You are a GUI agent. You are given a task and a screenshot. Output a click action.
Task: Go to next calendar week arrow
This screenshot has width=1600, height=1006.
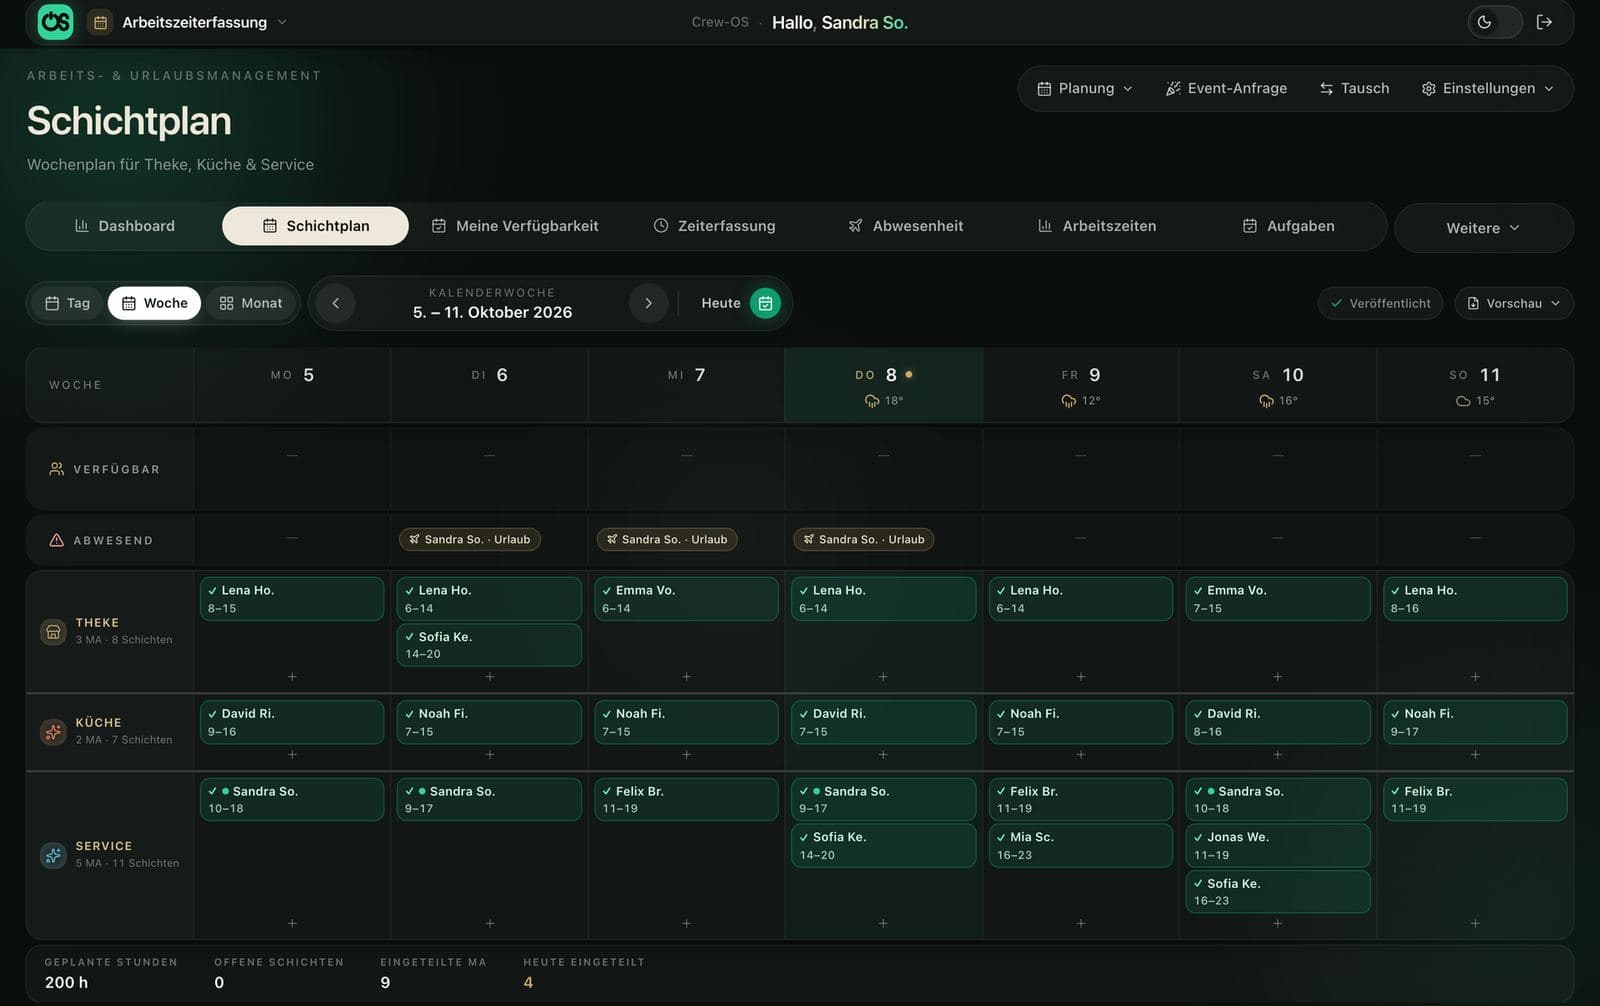pos(648,303)
